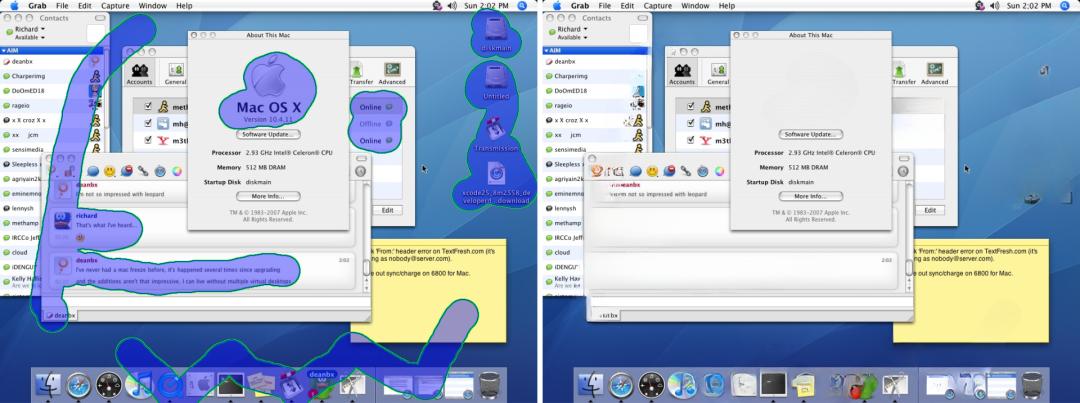Open the Trash in the Dock
Screen dimensions: 1080x403
tap(490, 385)
